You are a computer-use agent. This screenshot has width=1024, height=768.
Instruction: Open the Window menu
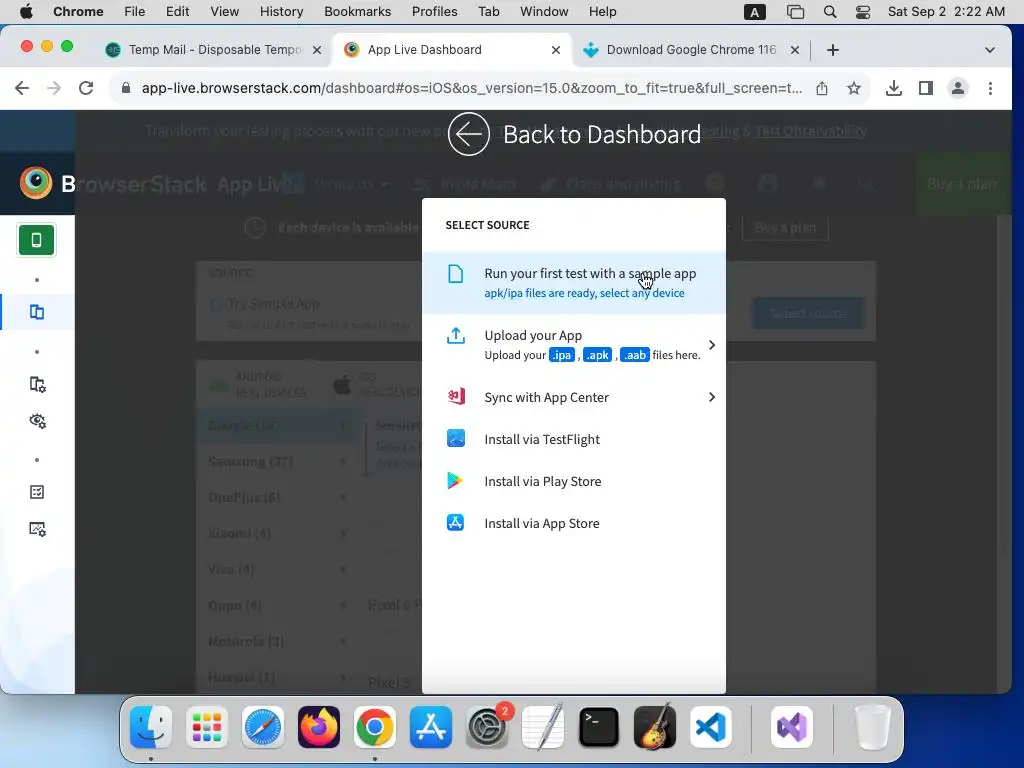[x=544, y=11]
